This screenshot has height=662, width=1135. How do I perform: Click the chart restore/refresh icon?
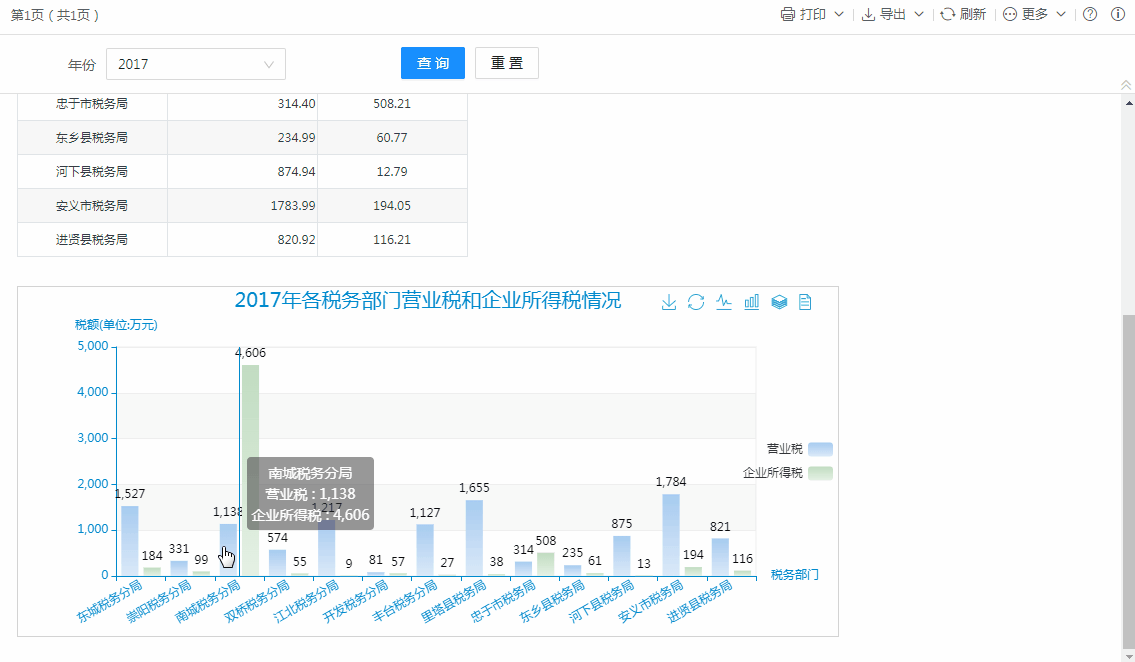click(x=696, y=302)
